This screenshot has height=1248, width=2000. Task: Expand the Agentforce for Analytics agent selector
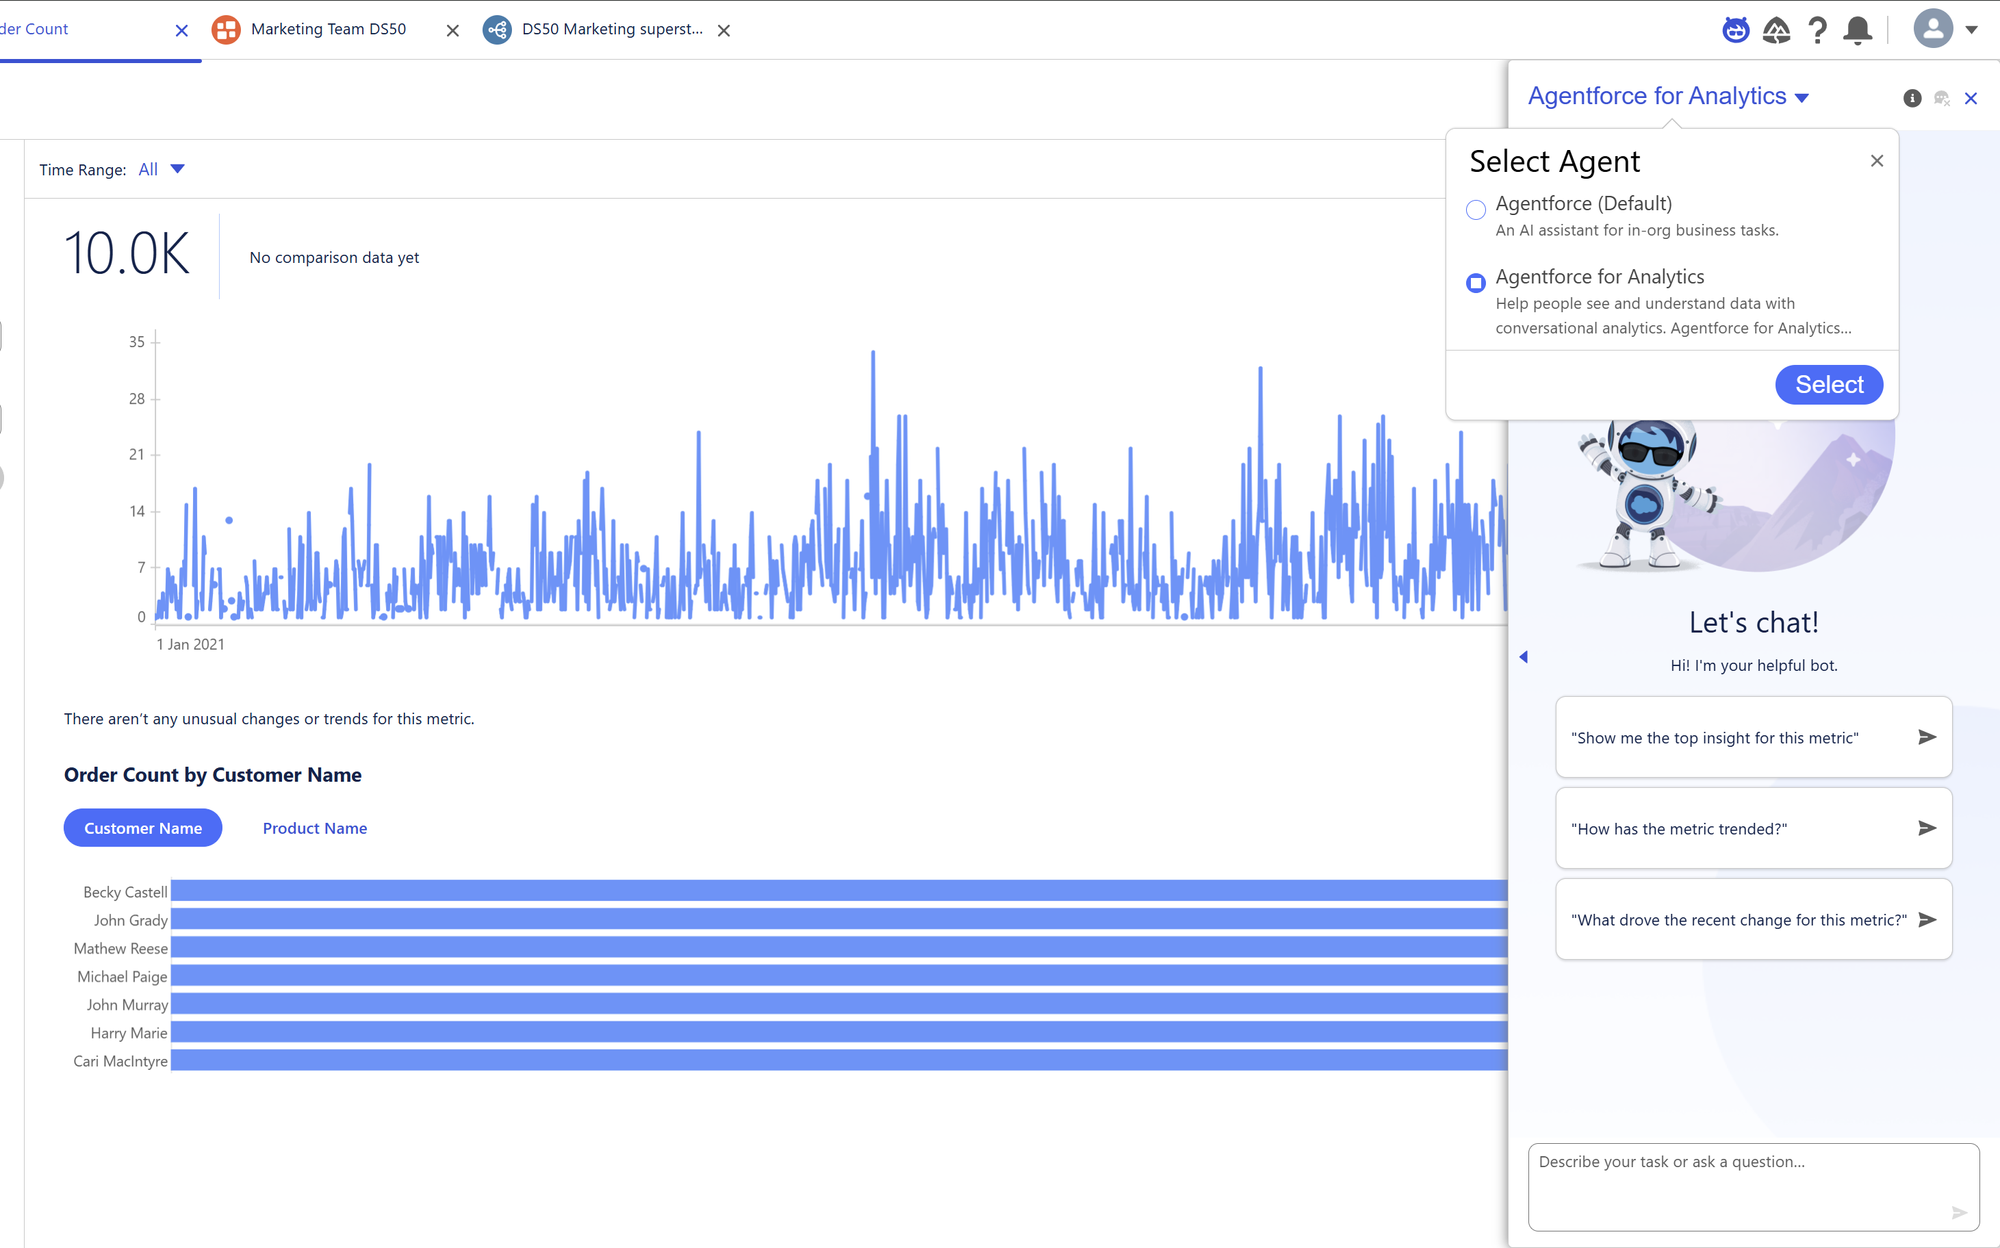[x=1668, y=96]
